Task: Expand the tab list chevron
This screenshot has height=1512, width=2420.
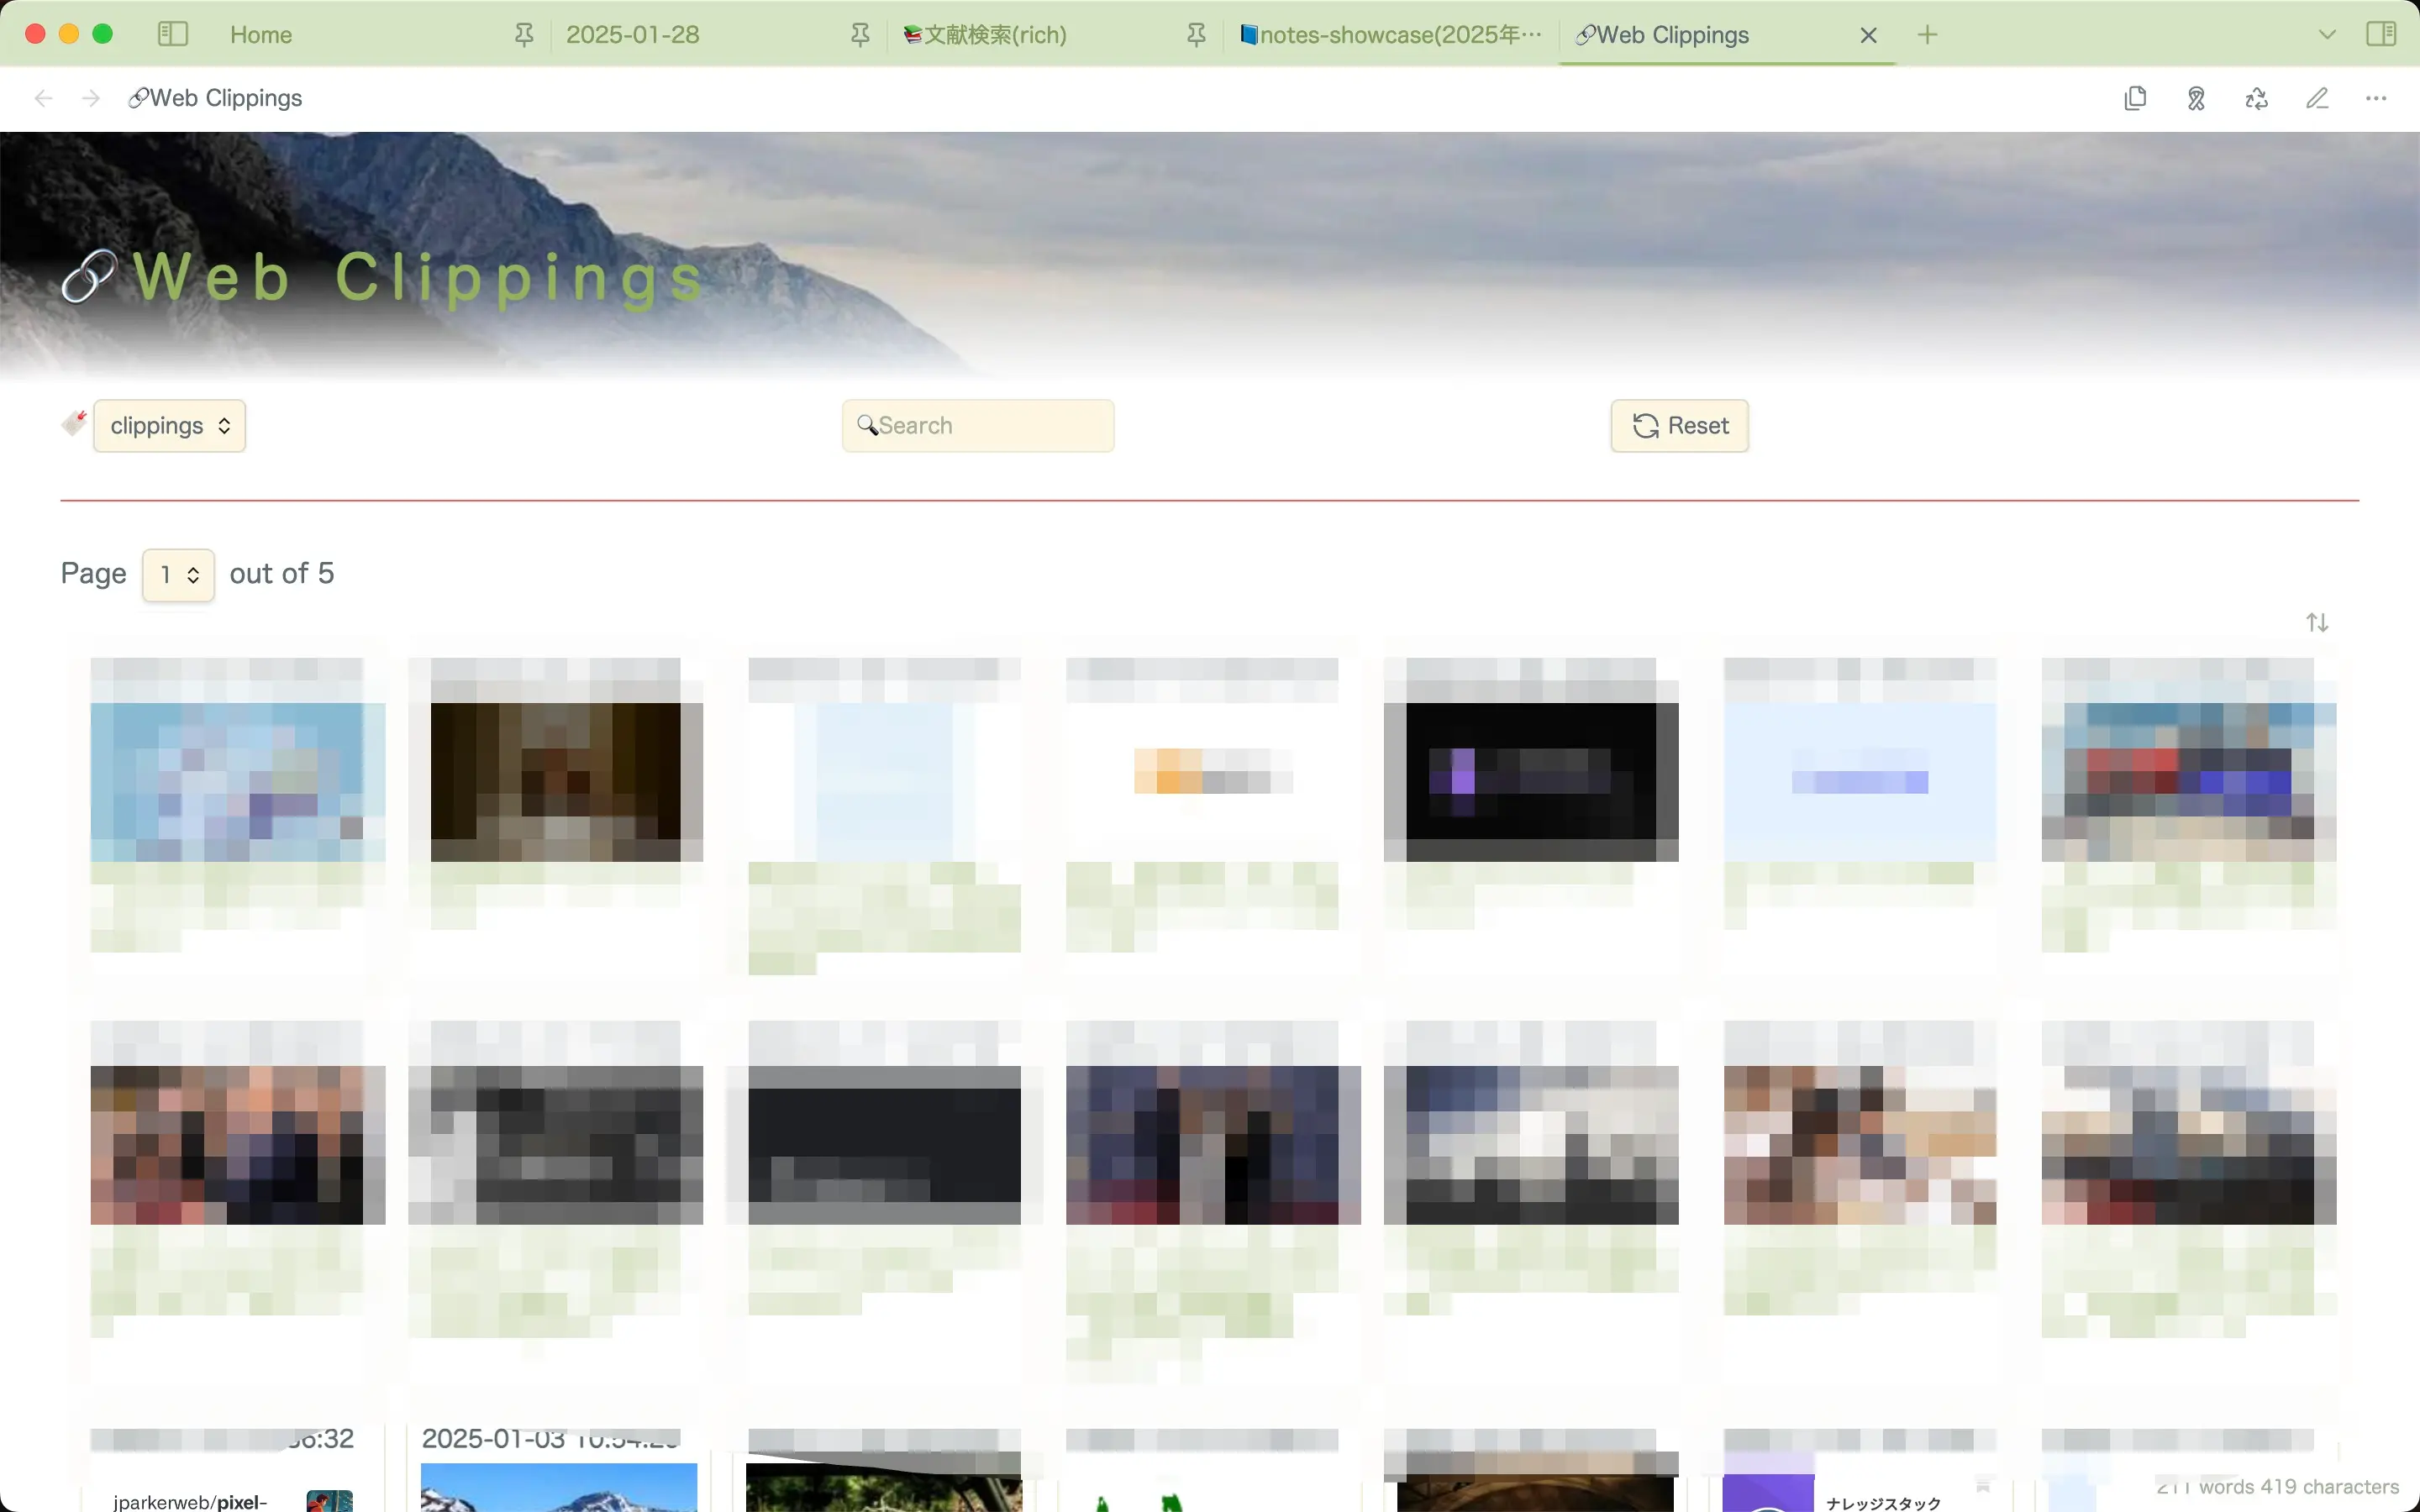Action: pos(2327,34)
